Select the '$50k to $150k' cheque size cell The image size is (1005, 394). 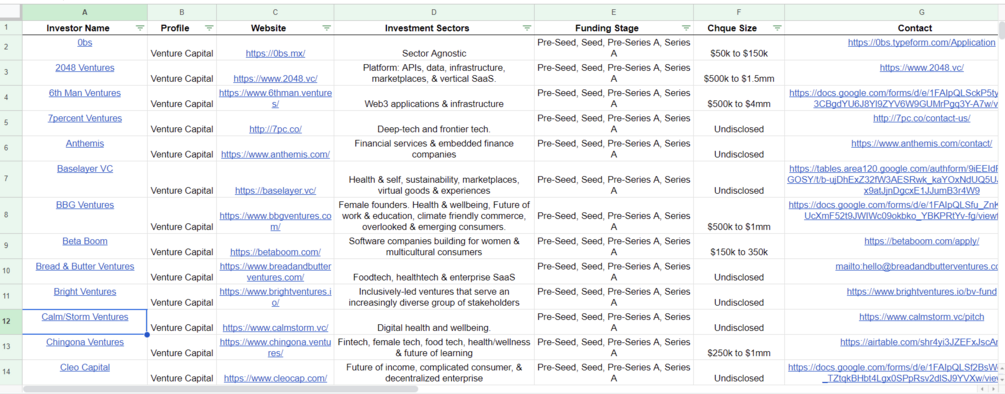(x=739, y=48)
